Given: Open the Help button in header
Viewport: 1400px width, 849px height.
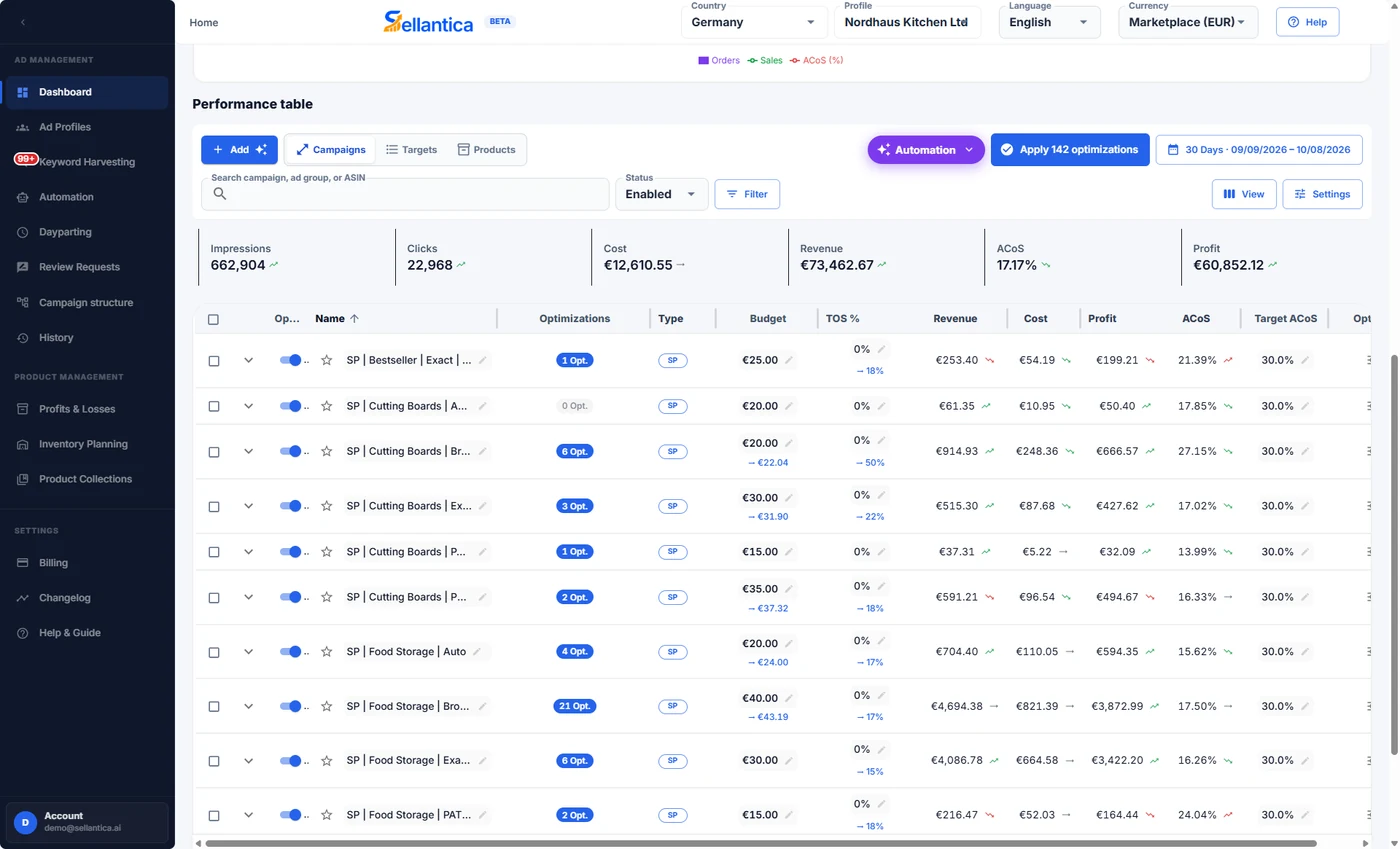Looking at the screenshot, I should [x=1307, y=22].
